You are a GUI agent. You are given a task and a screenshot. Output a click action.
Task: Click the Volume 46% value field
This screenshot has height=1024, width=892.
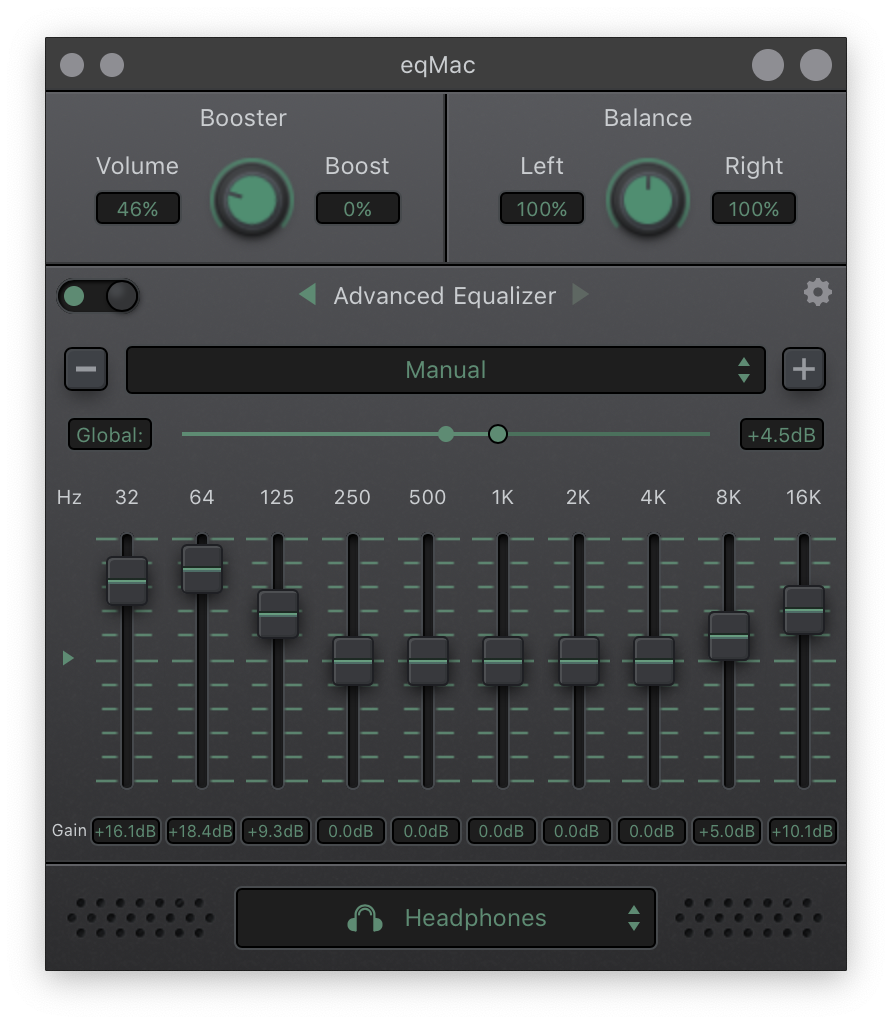[x=138, y=208]
